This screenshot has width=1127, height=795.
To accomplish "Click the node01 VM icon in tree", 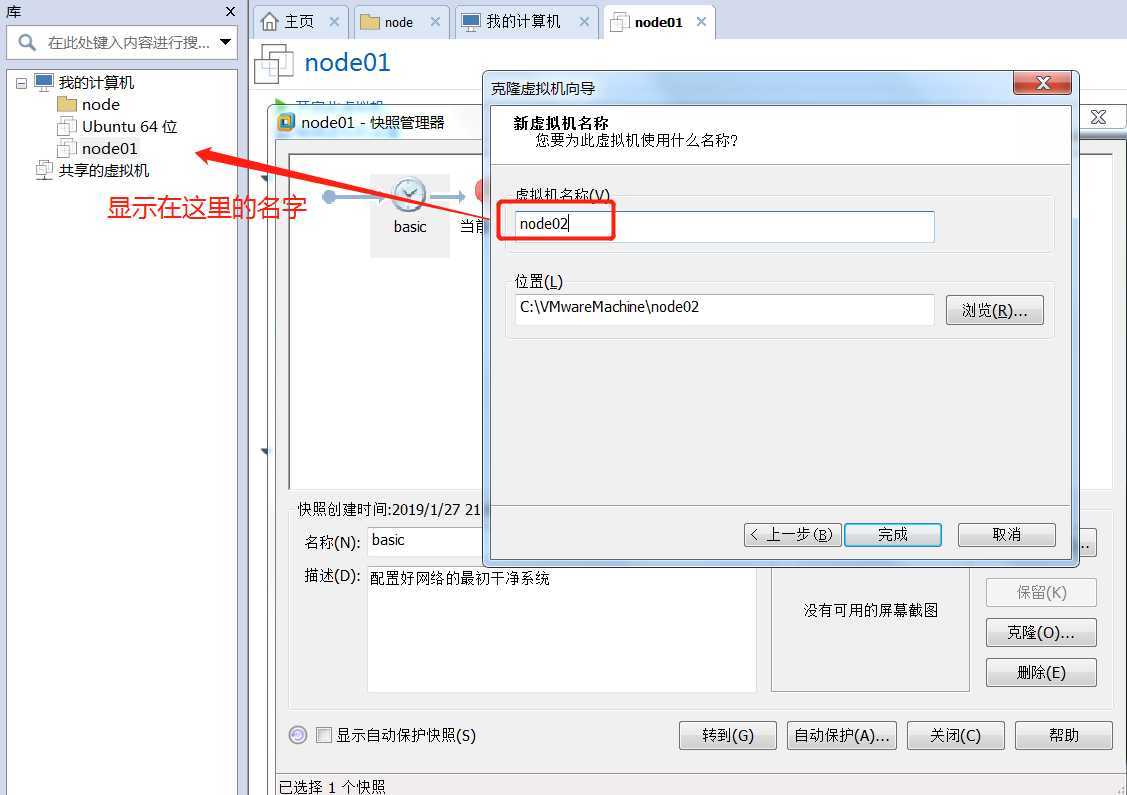I will pos(67,149).
